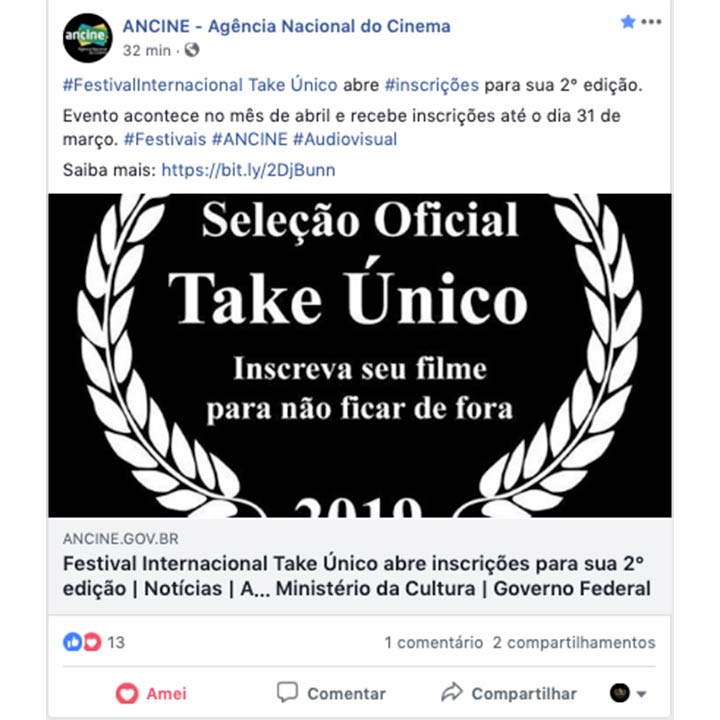Open the #inscrições hashtag
720x720 pixels.
pos(432,85)
